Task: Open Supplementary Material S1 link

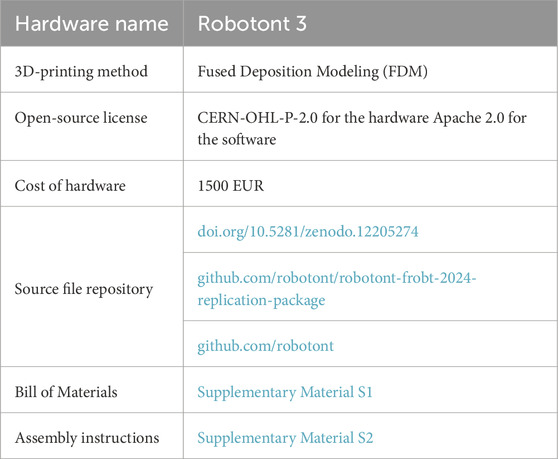Action: point(285,392)
